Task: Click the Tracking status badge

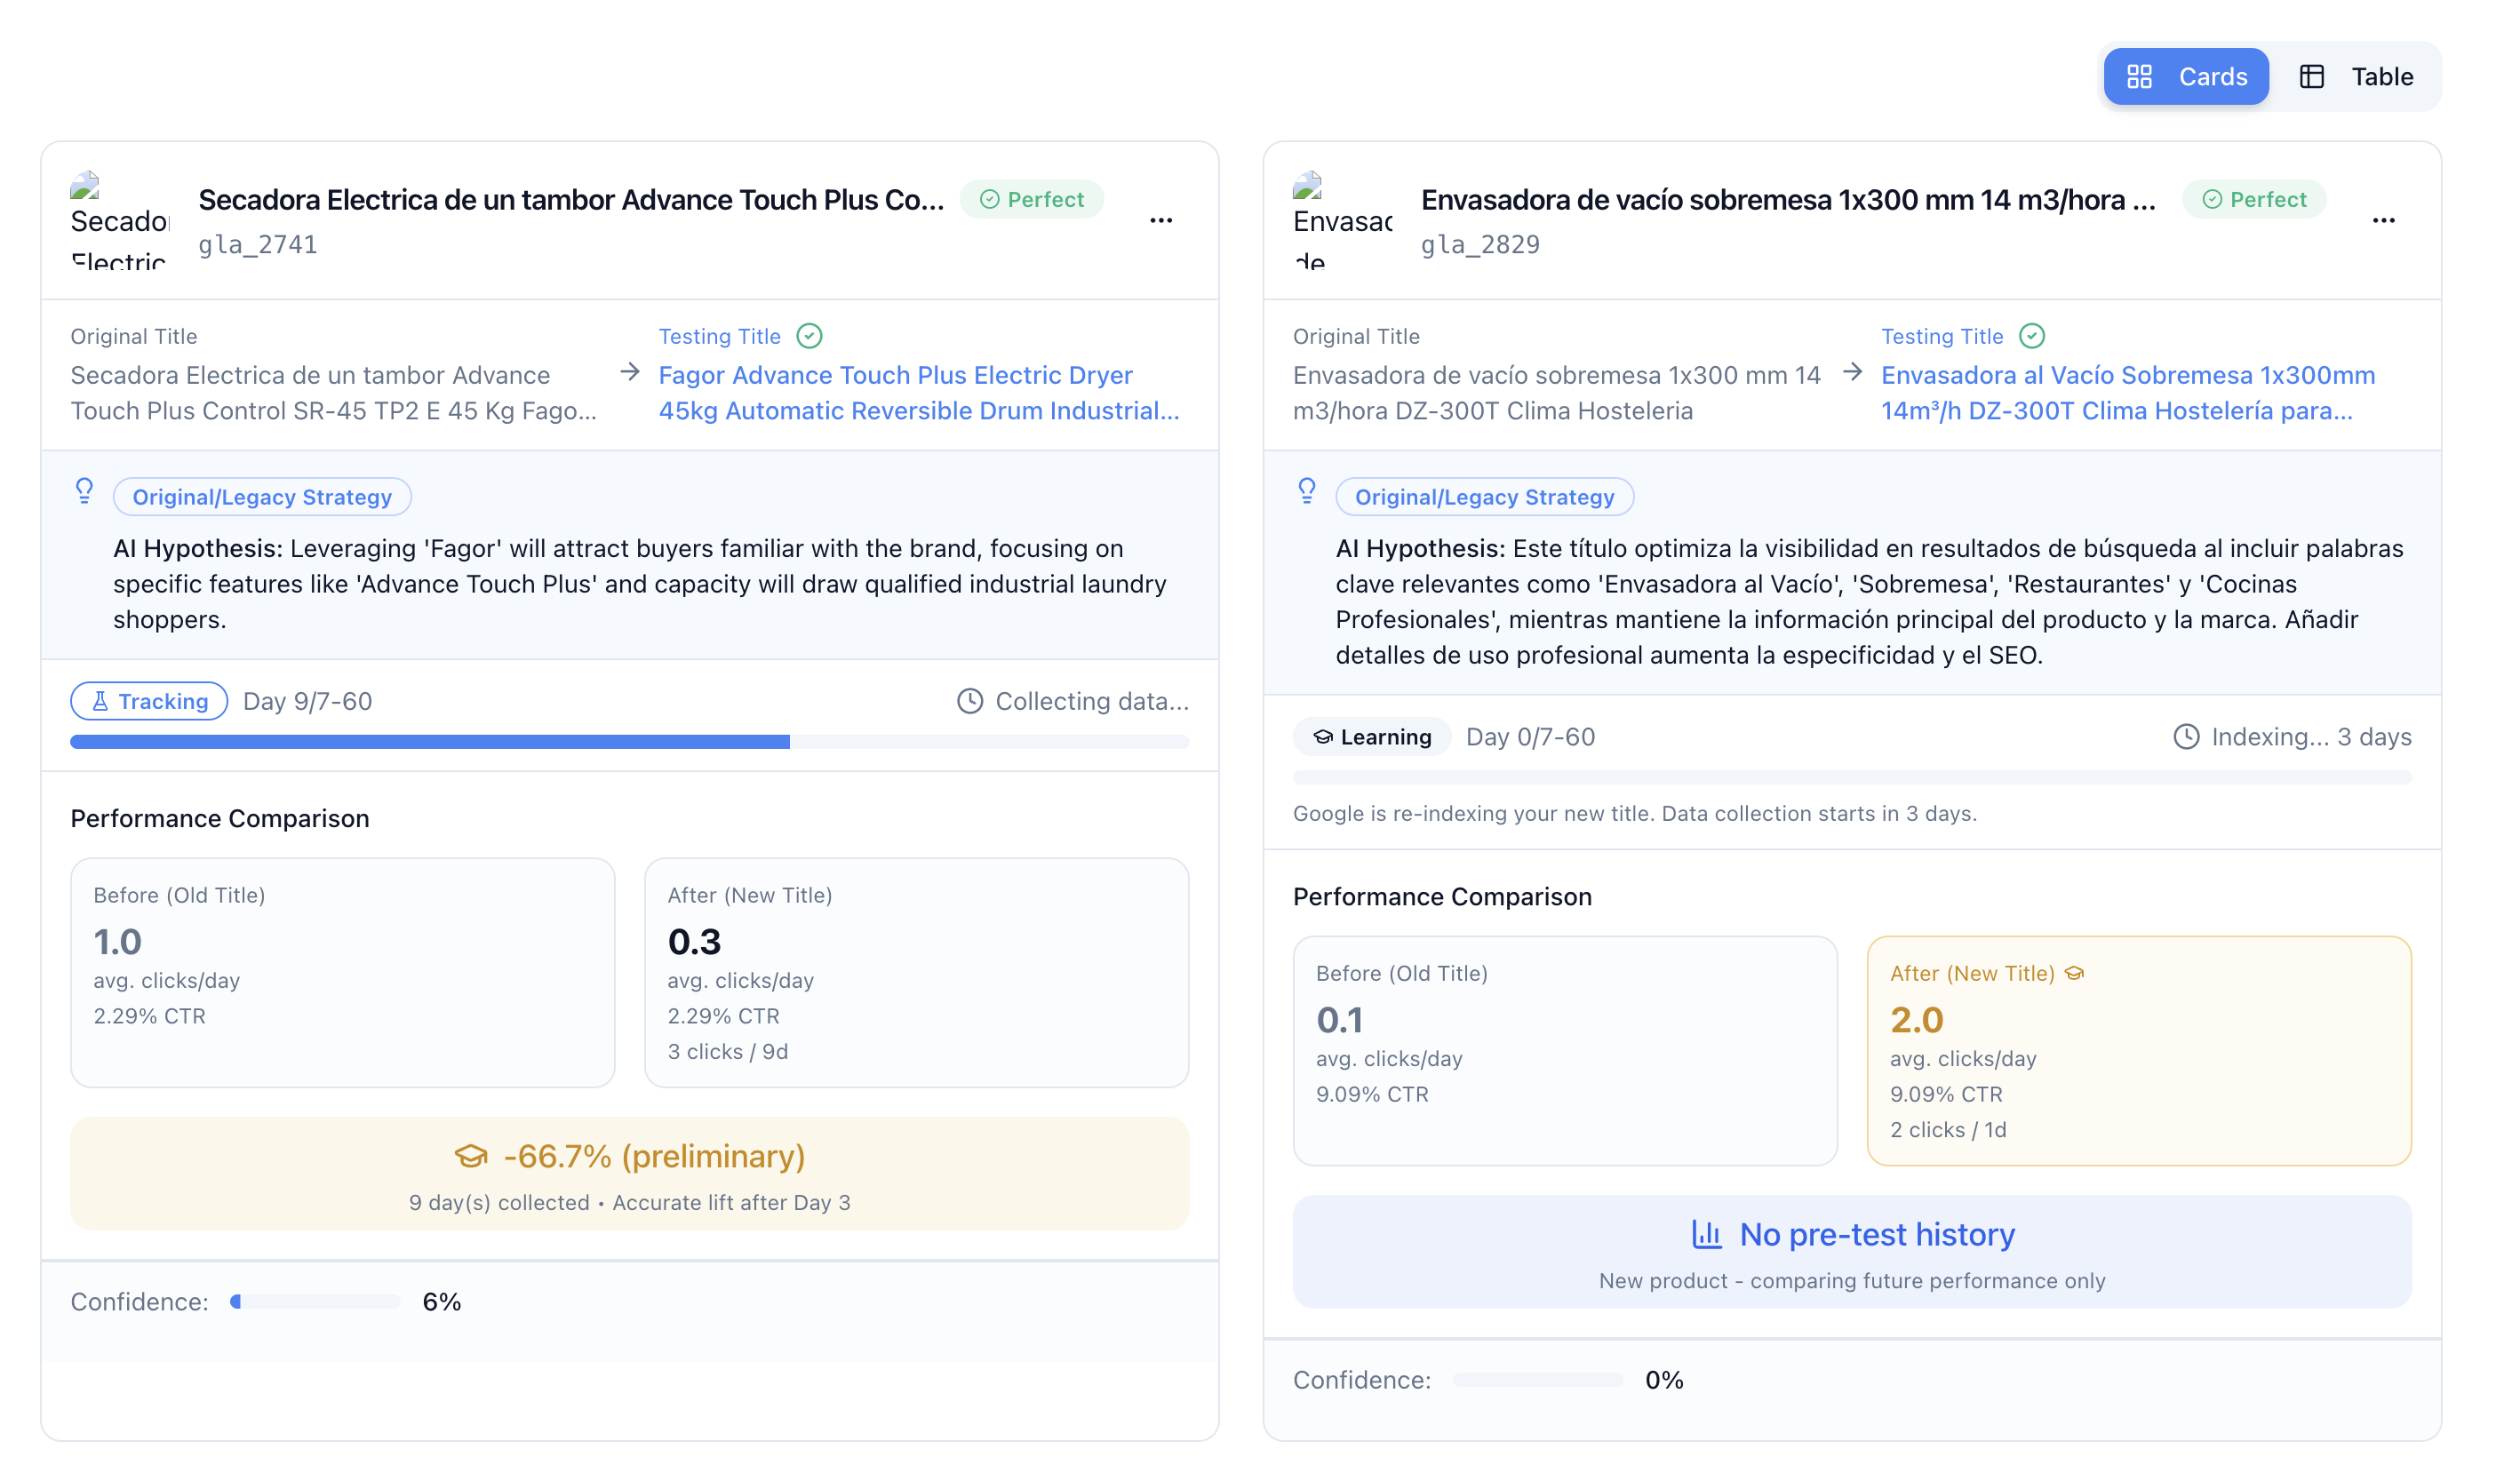Action: [x=149, y=701]
